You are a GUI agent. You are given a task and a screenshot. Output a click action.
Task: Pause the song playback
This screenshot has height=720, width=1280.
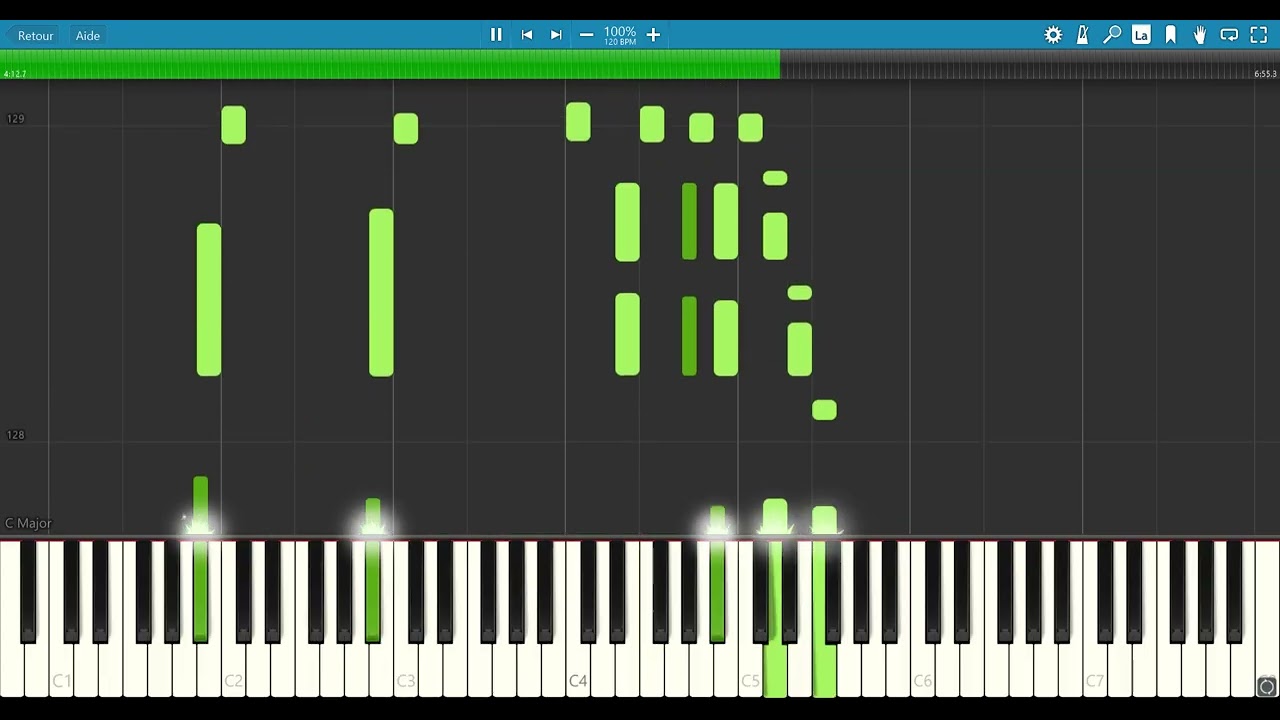[x=496, y=35]
